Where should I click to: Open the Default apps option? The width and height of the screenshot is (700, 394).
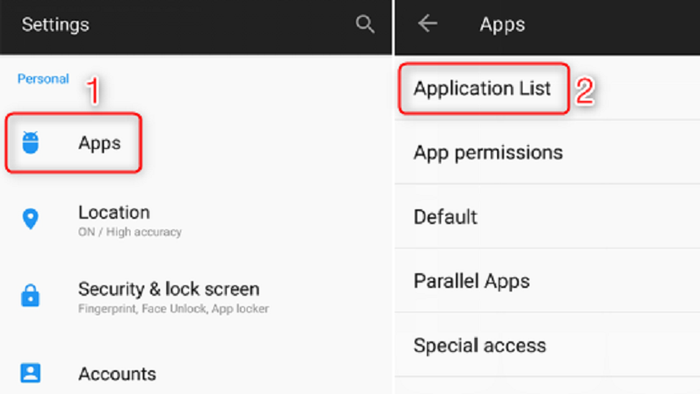[x=547, y=216]
